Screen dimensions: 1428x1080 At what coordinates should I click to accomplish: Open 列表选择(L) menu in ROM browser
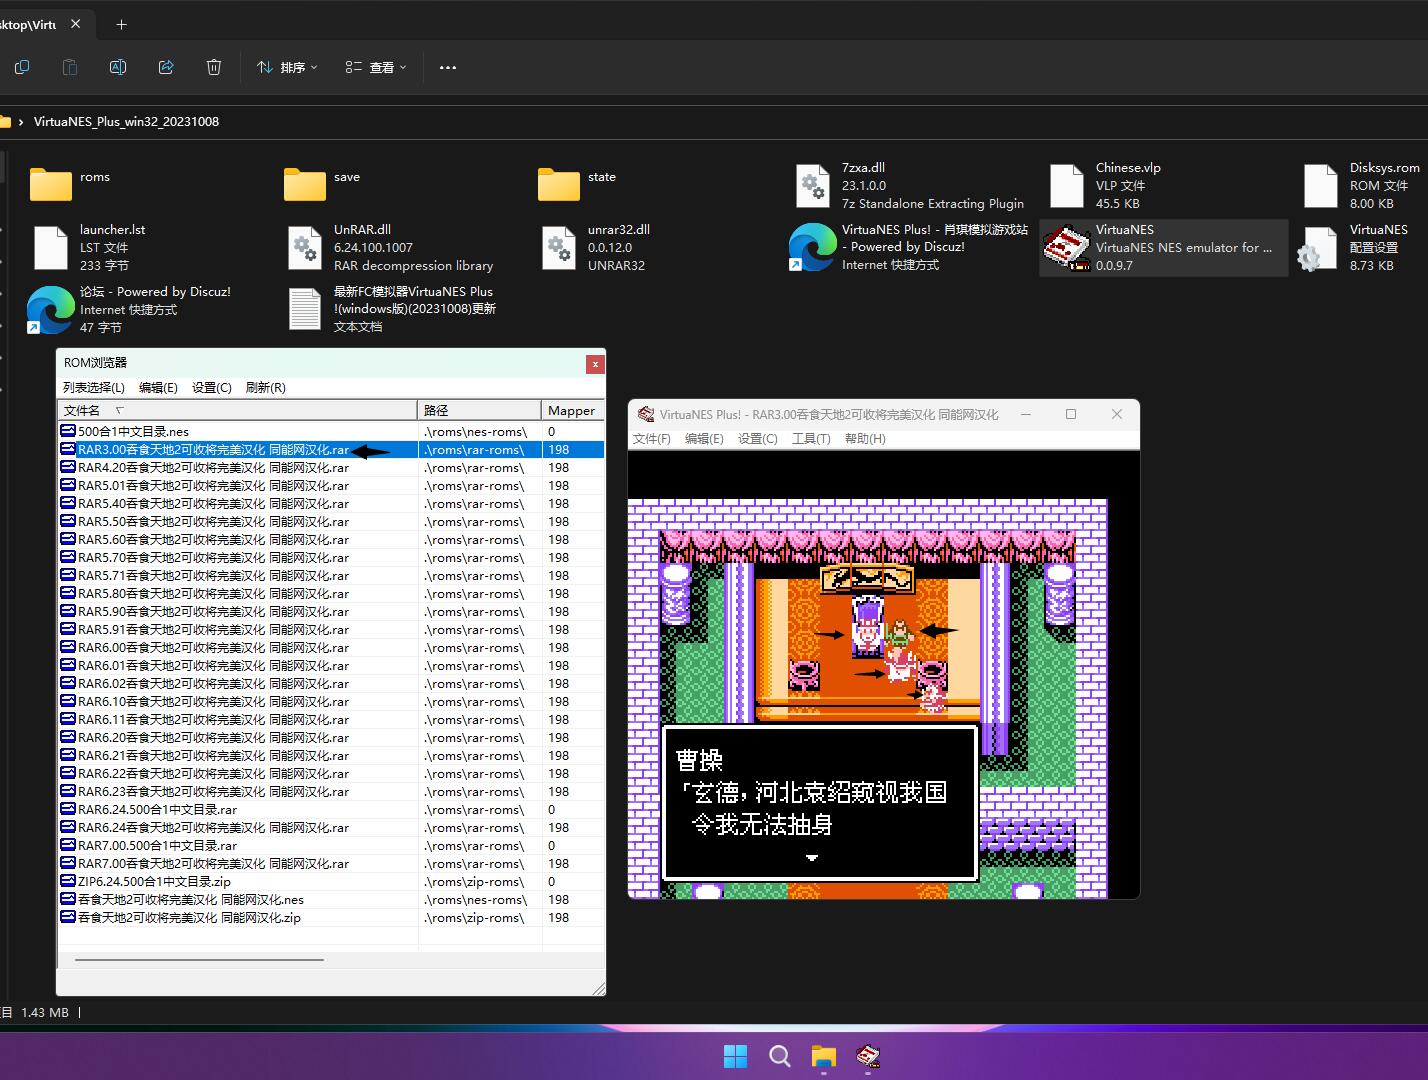(94, 387)
